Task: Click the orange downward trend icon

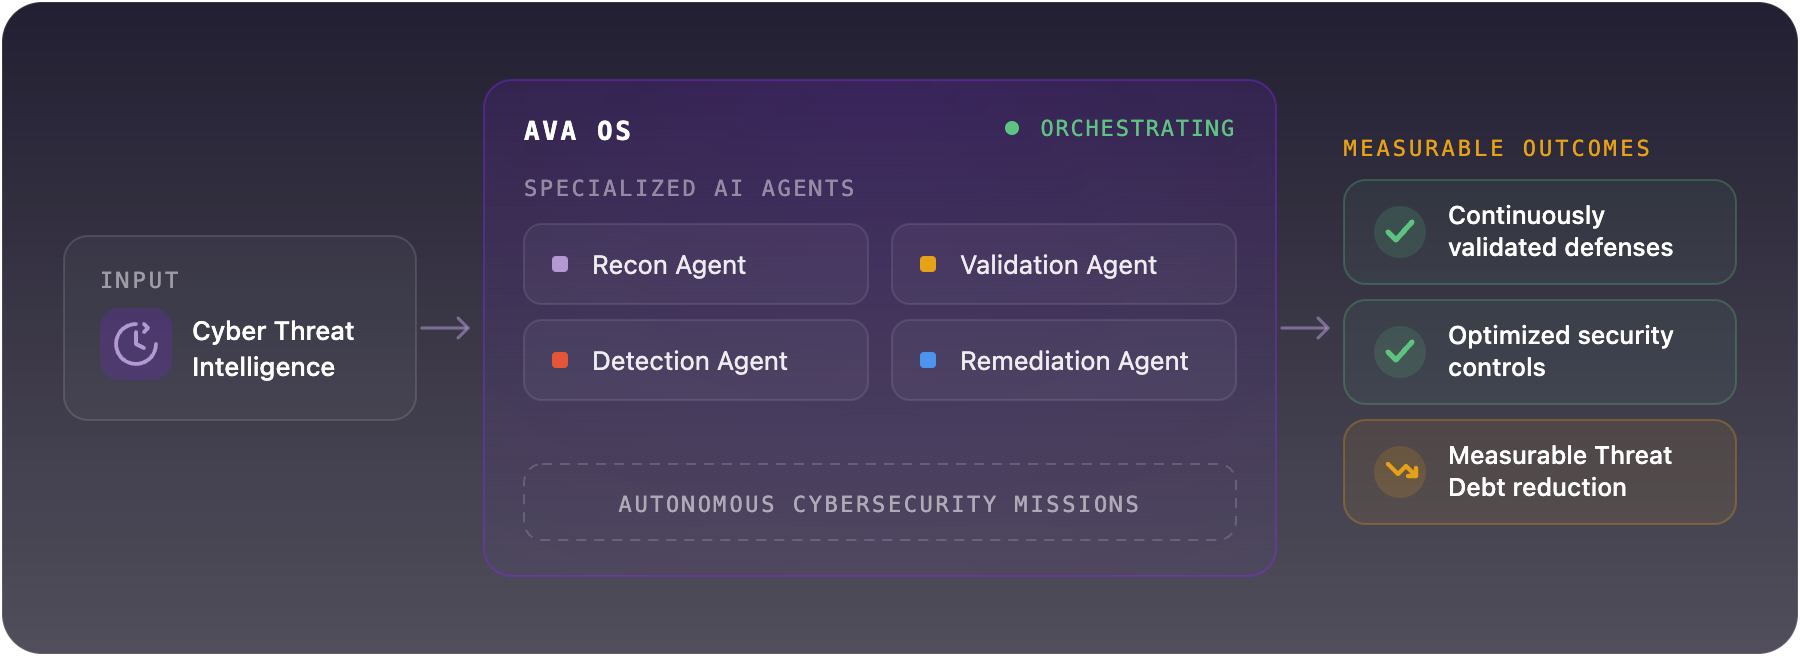Action: coord(1400,472)
